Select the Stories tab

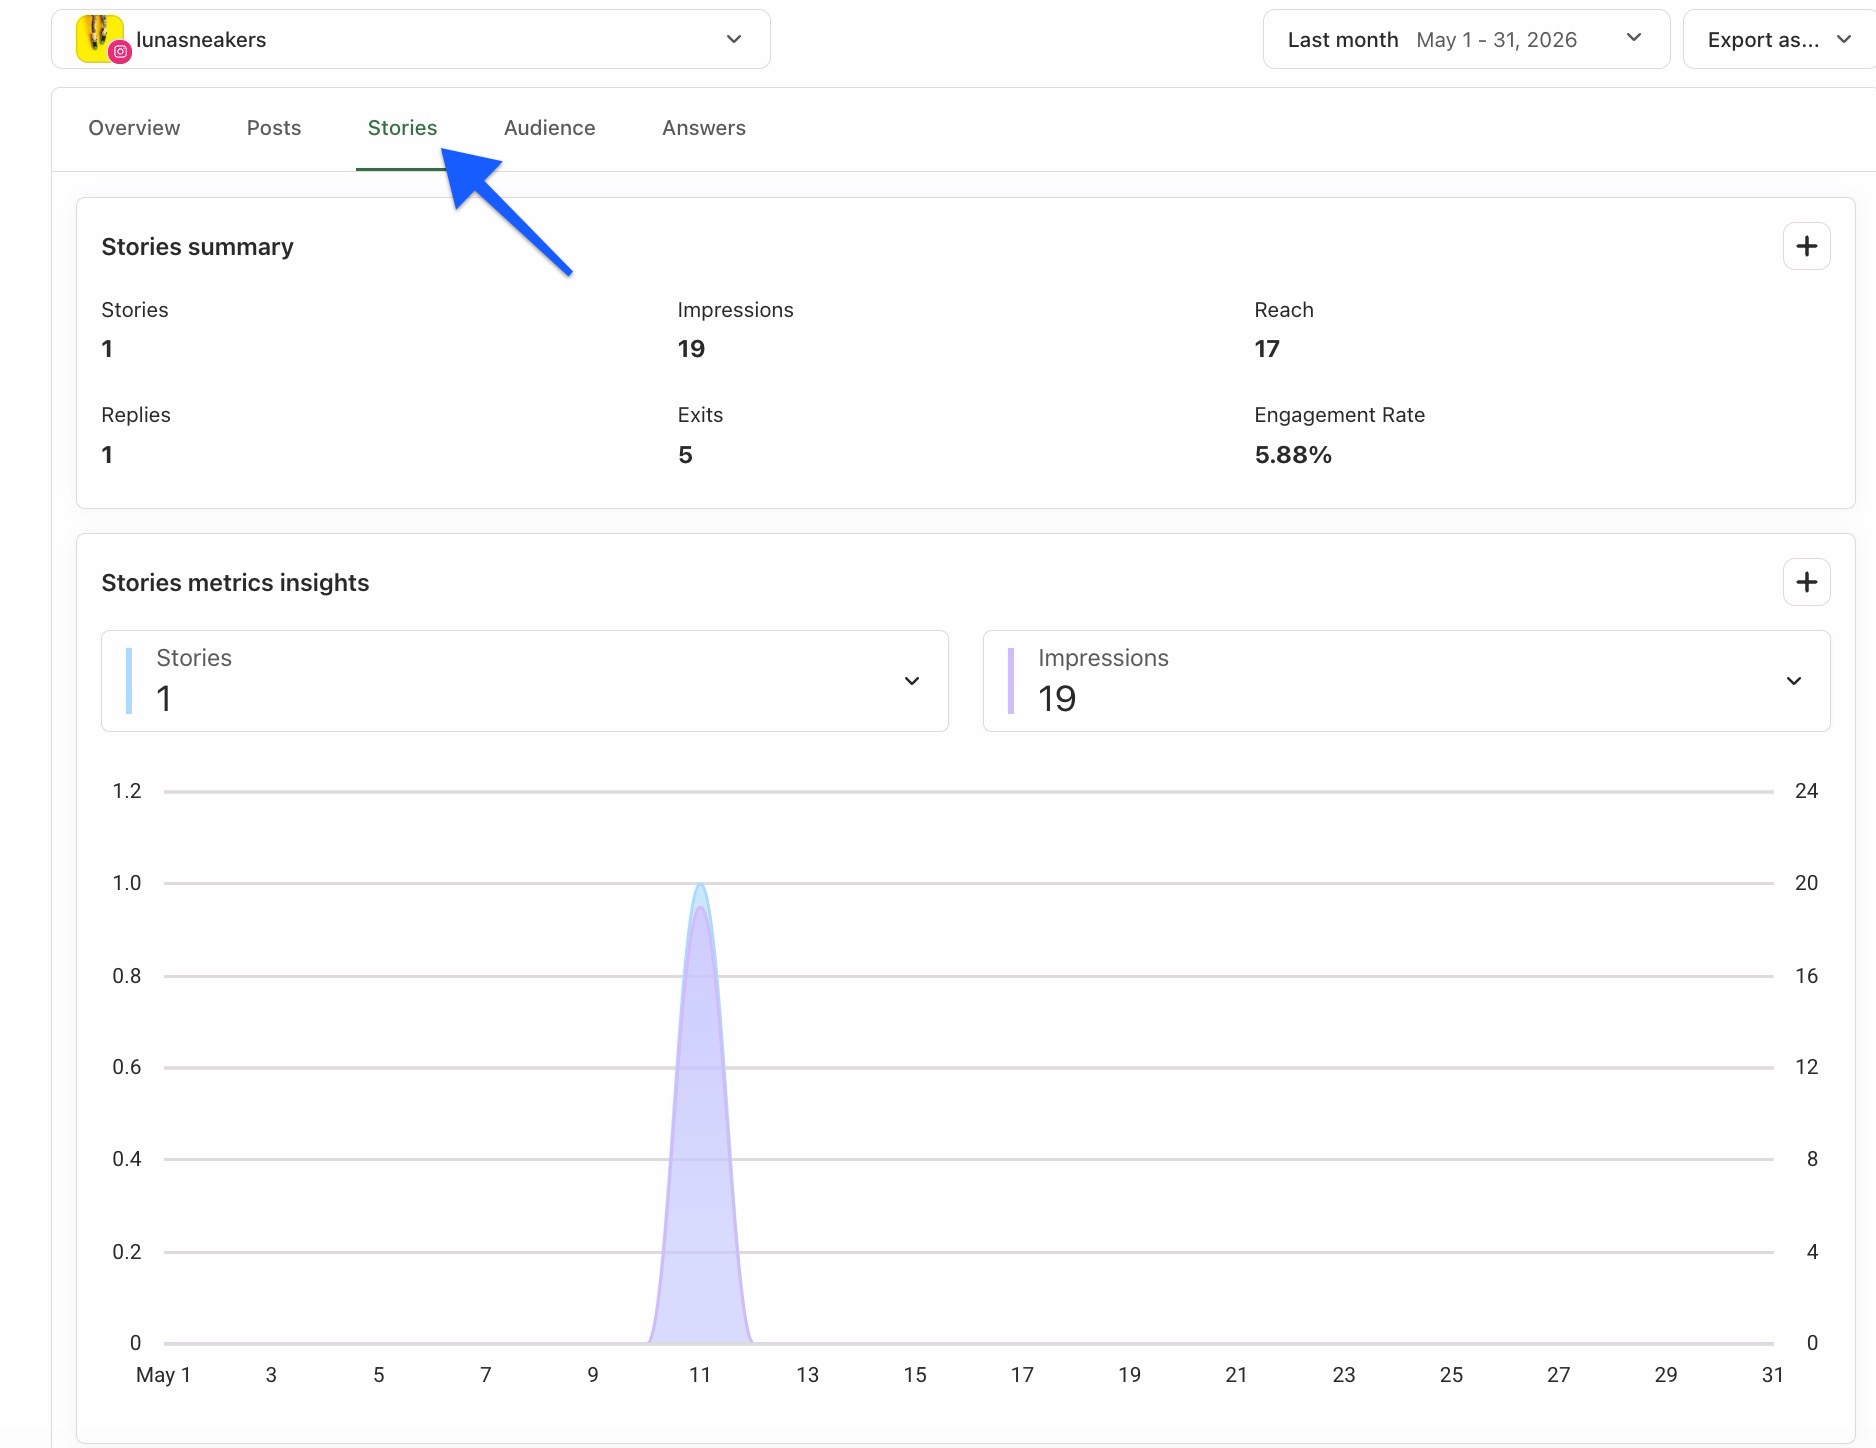(x=402, y=128)
